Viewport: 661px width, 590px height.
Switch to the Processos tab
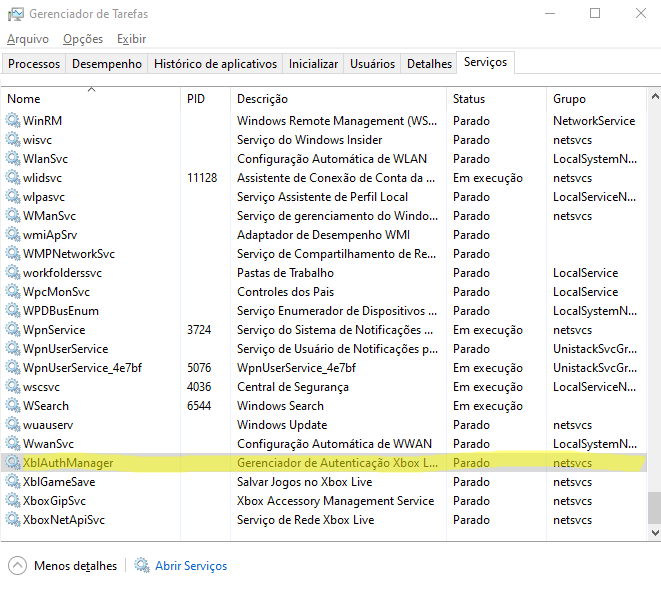point(34,64)
